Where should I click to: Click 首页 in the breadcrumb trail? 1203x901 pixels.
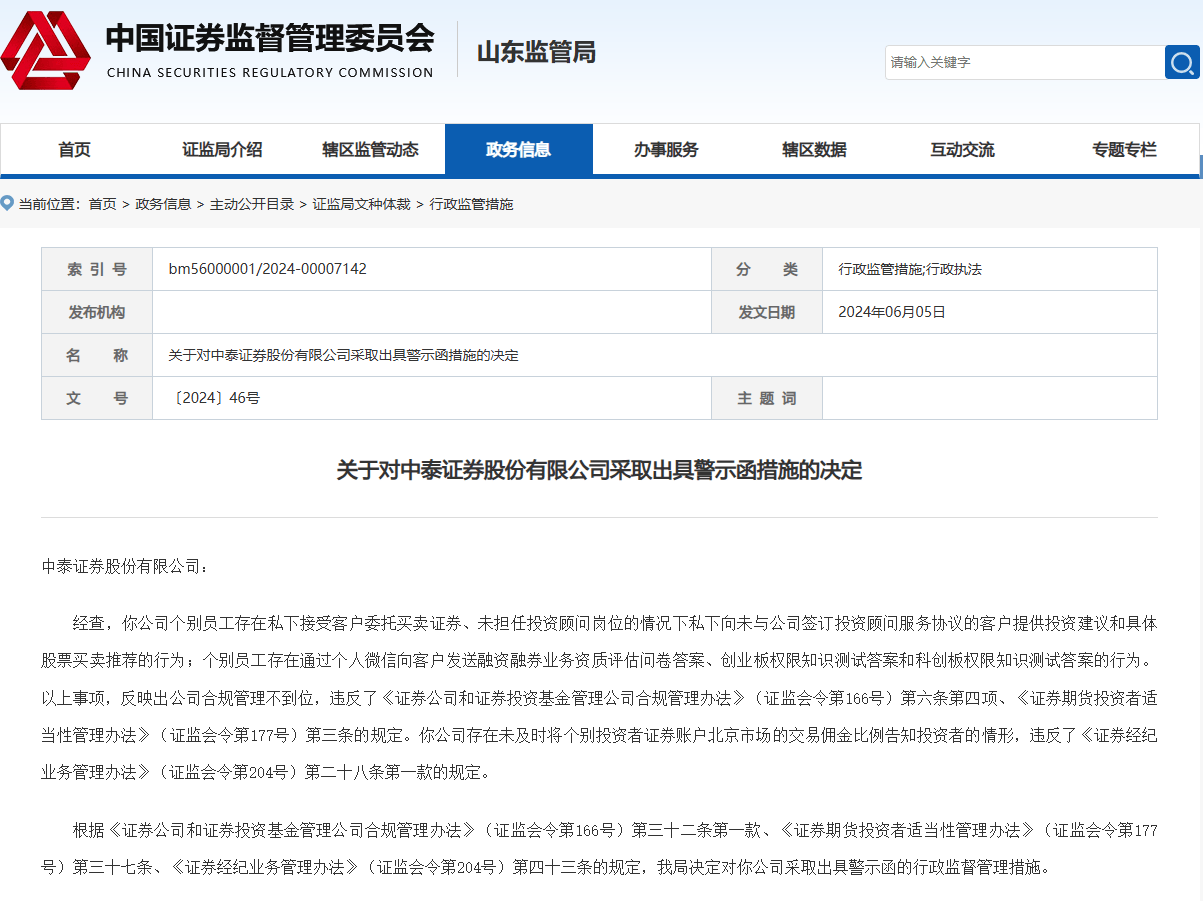(103, 204)
